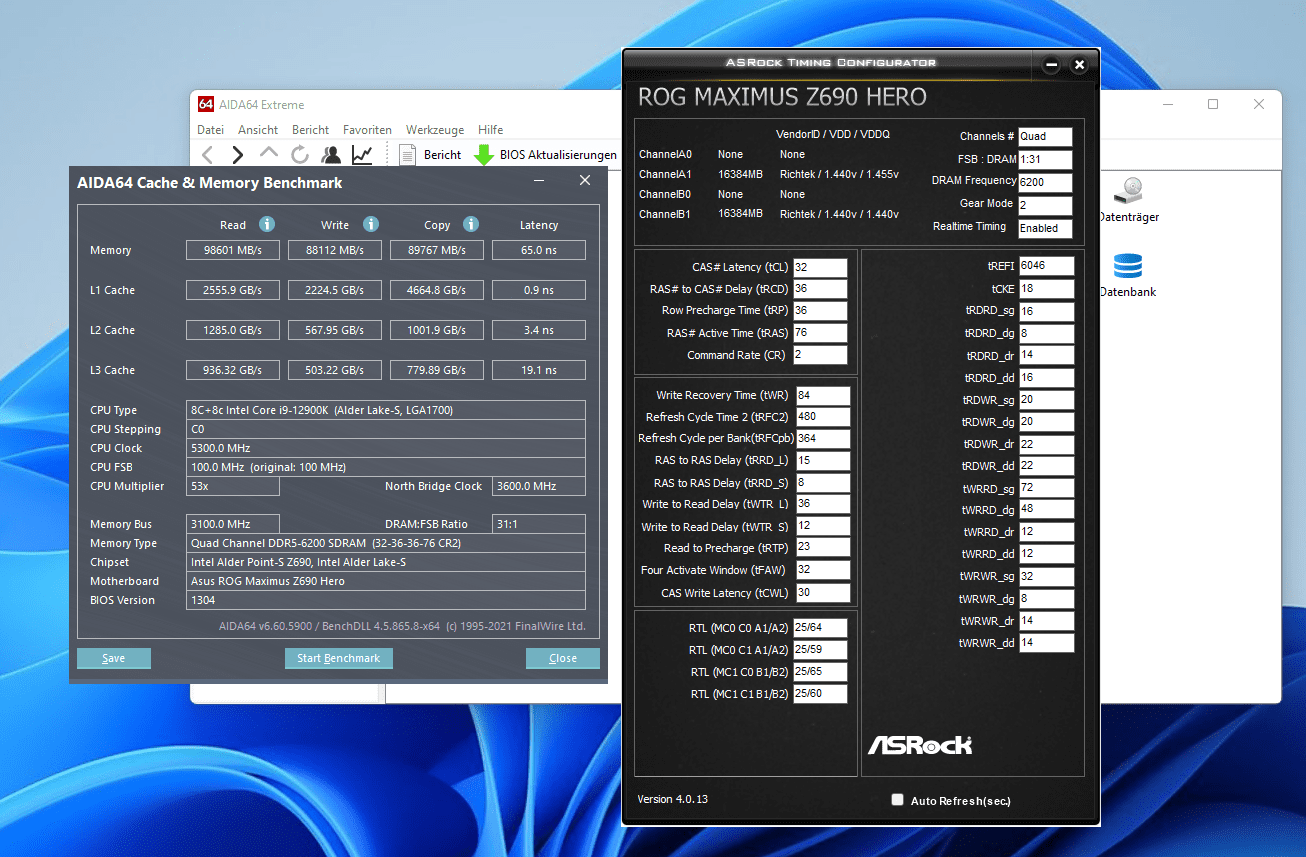Click the CAS Write Latency (tCWL) field
The image size is (1306, 857).
pos(823,593)
